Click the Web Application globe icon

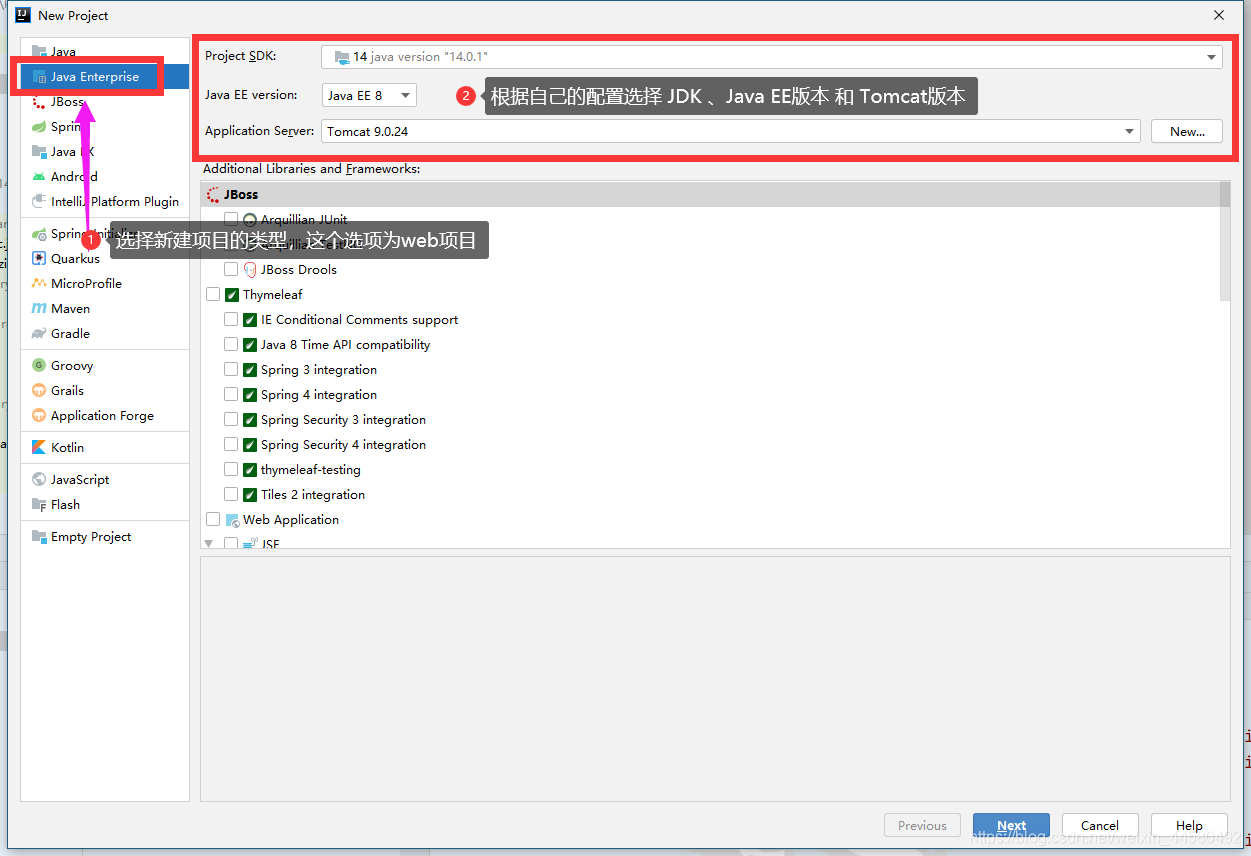coord(232,520)
